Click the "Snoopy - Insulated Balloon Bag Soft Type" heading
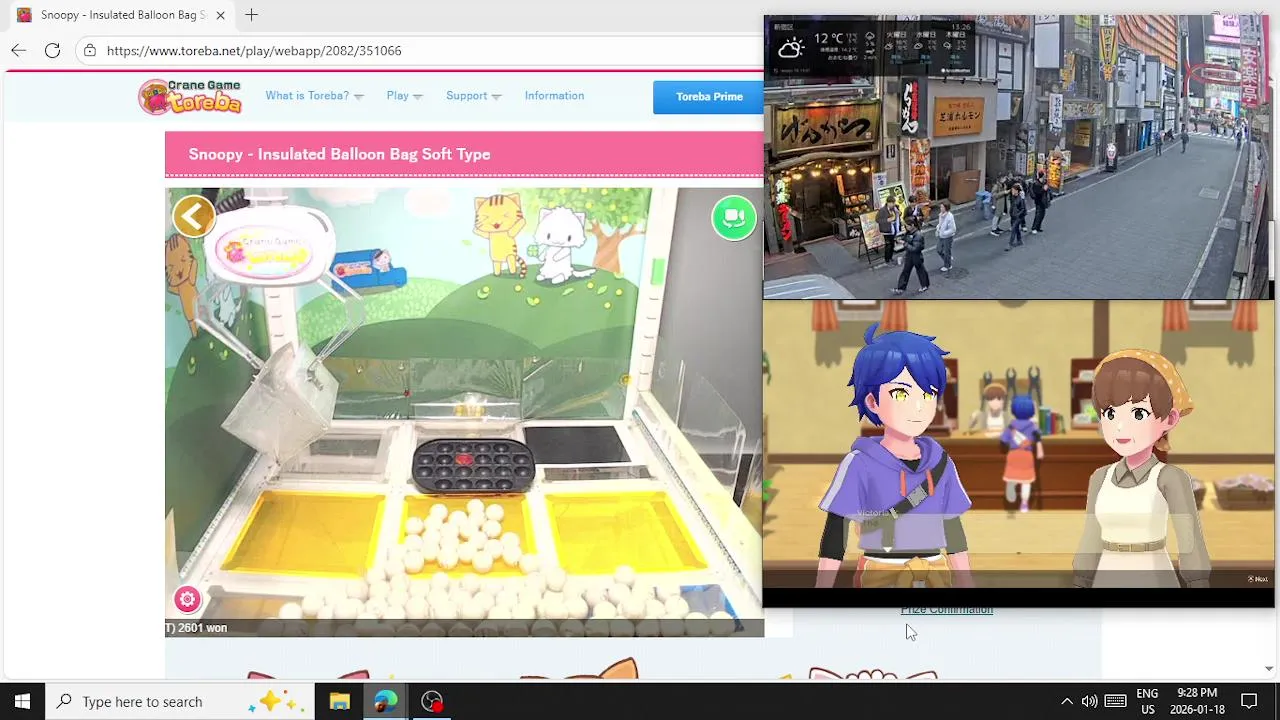The image size is (1280, 720). 339,154
